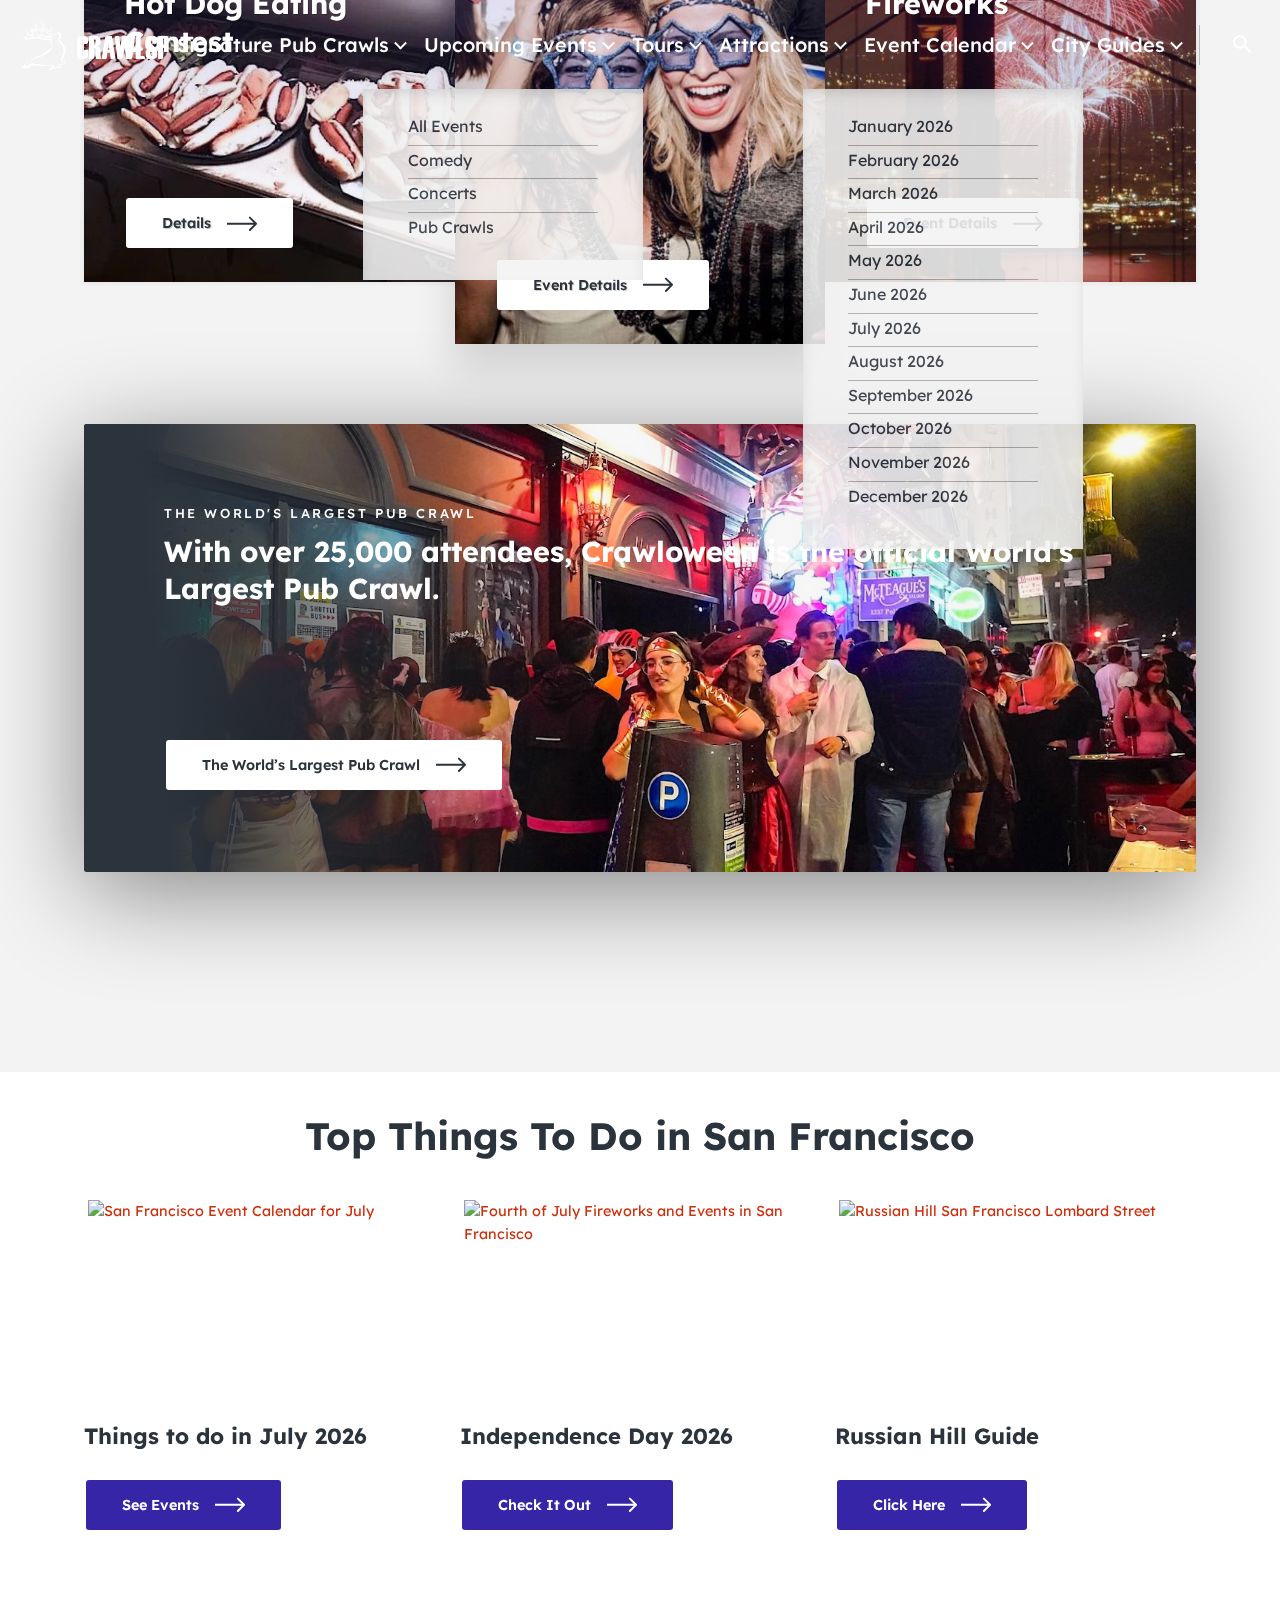Image resolution: width=1280 pixels, height=1615 pixels.
Task: Expand the Attractions menu chevron
Action: (x=840, y=46)
